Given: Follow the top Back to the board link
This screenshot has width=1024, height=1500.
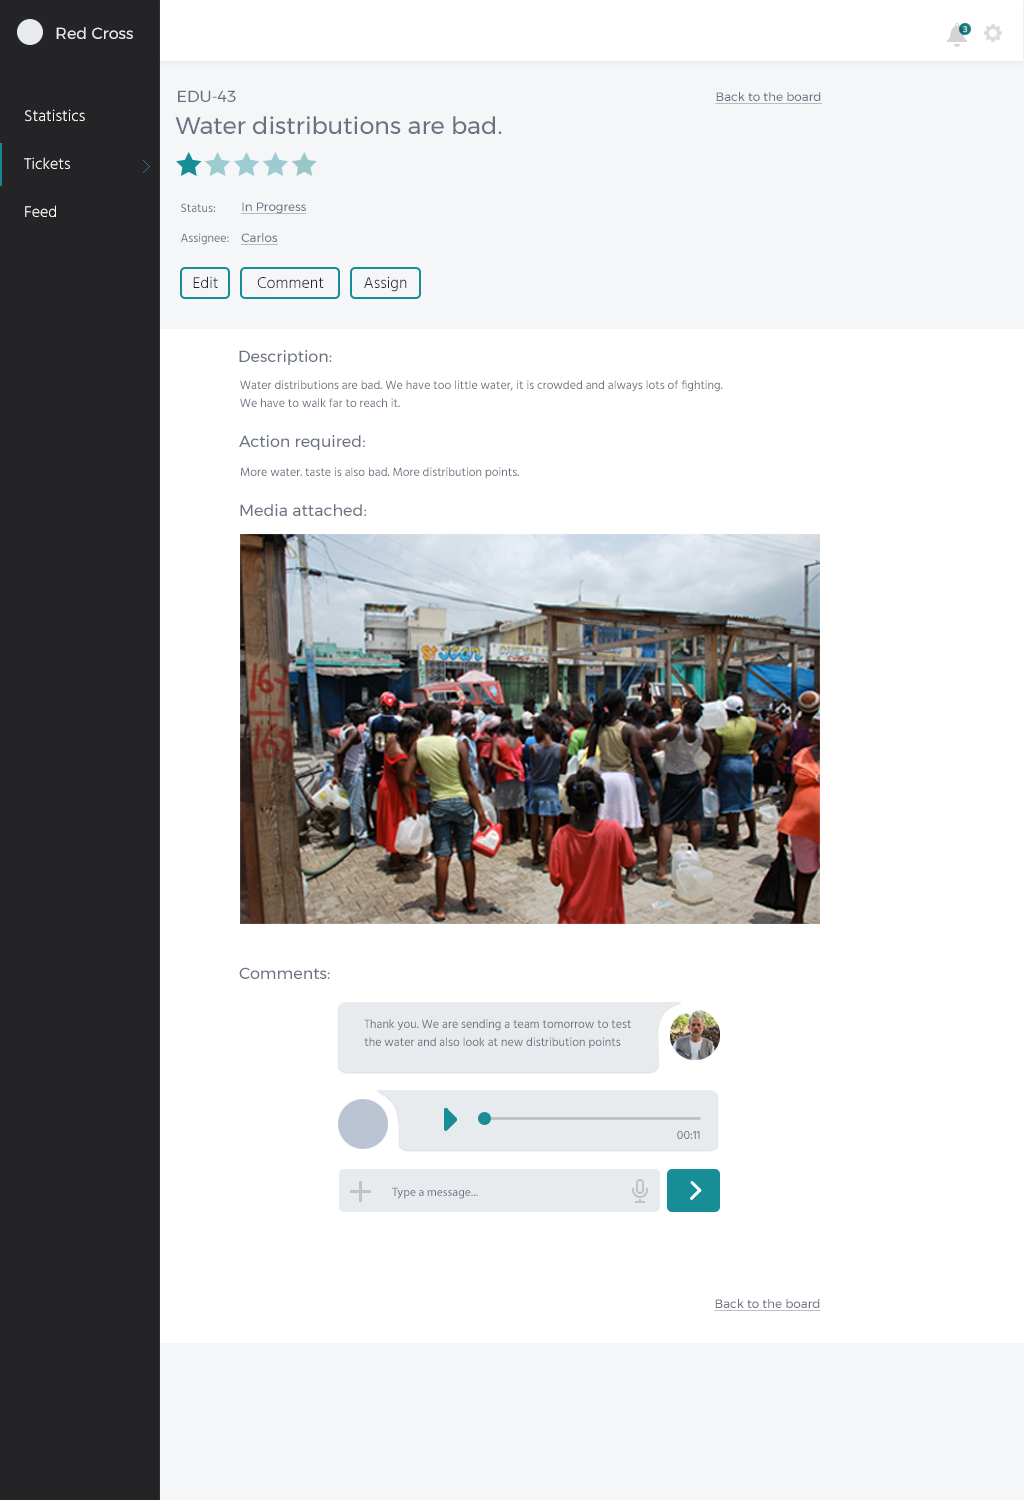Looking at the screenshot, I should 768,97.
